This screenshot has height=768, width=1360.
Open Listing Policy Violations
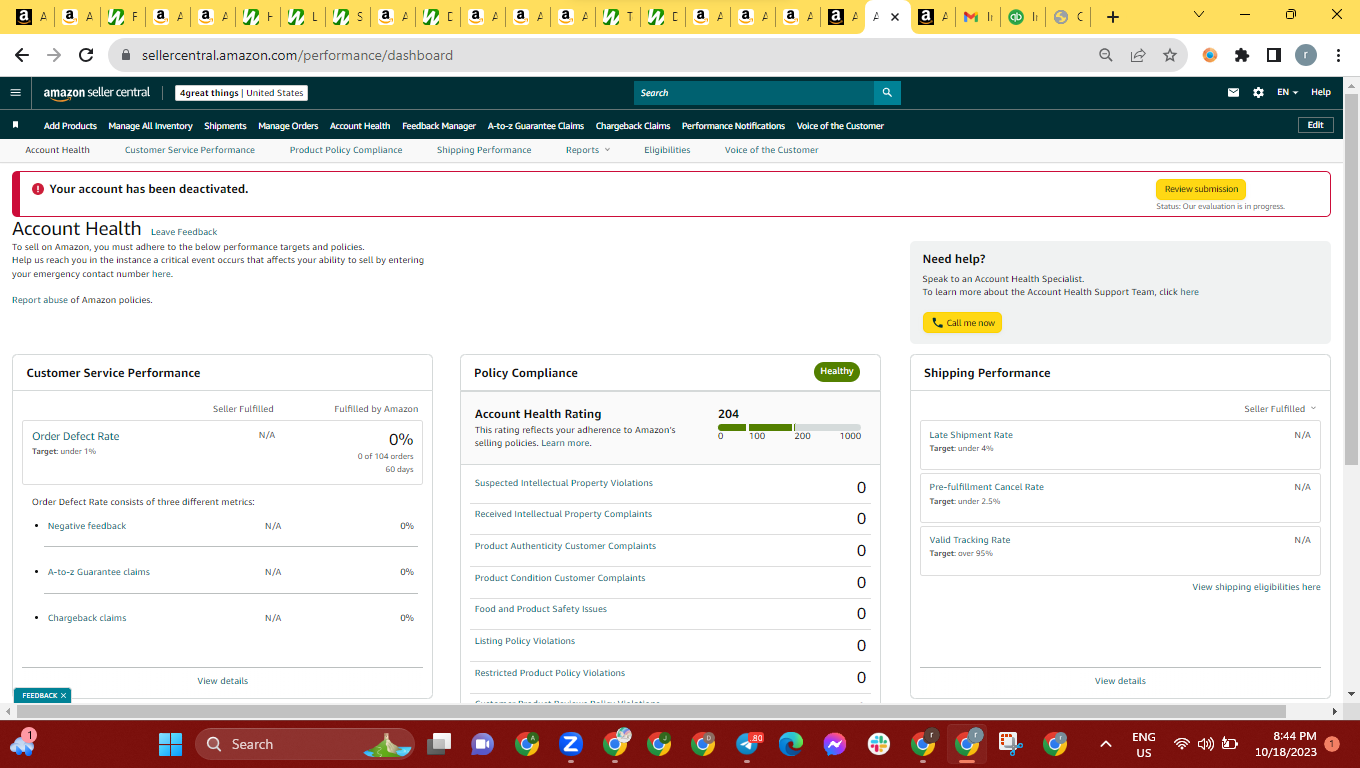[x=525, y=641]
